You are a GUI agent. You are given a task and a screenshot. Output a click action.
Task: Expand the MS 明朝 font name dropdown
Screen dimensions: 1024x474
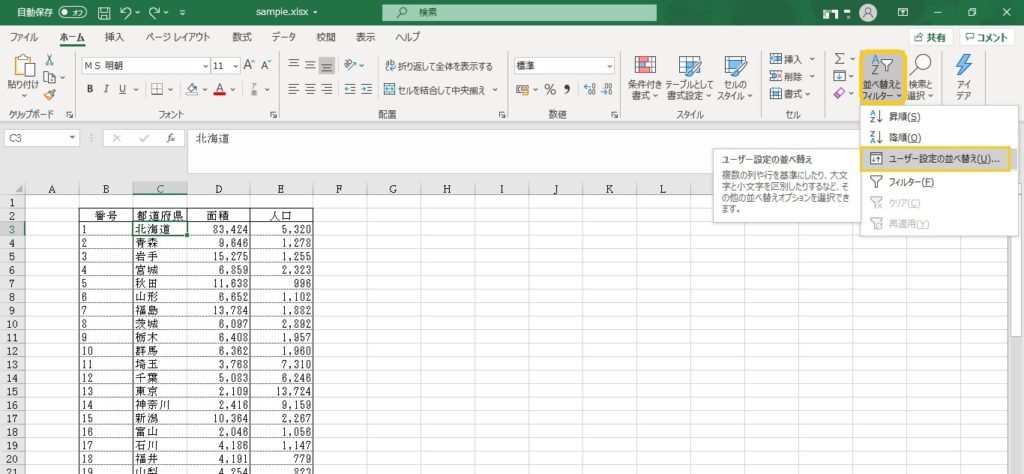(203, 66)
